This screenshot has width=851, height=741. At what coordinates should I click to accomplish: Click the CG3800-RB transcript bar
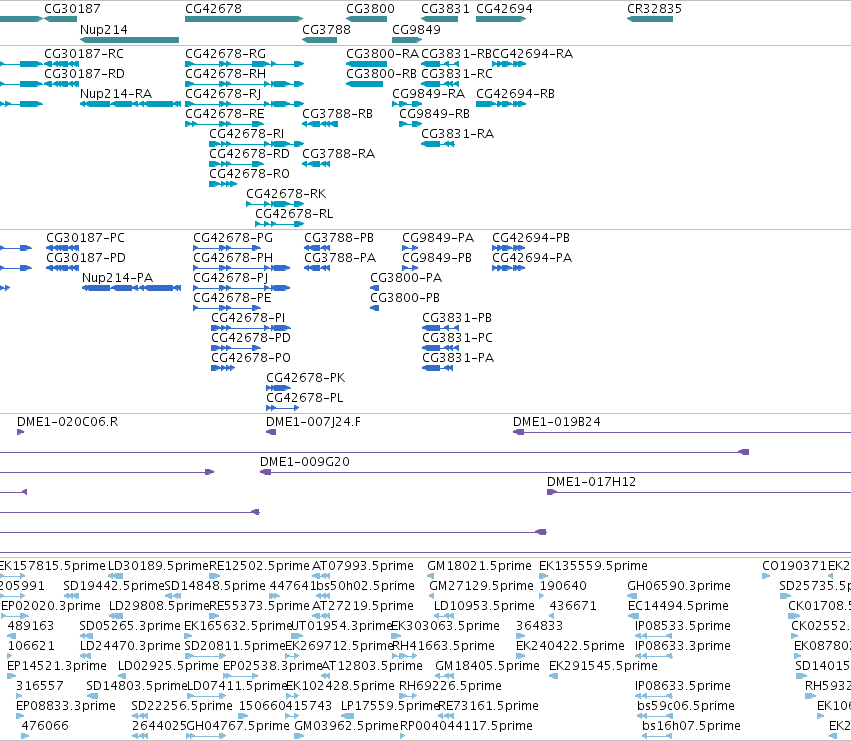pyautogui.click(x=365, y=84)
